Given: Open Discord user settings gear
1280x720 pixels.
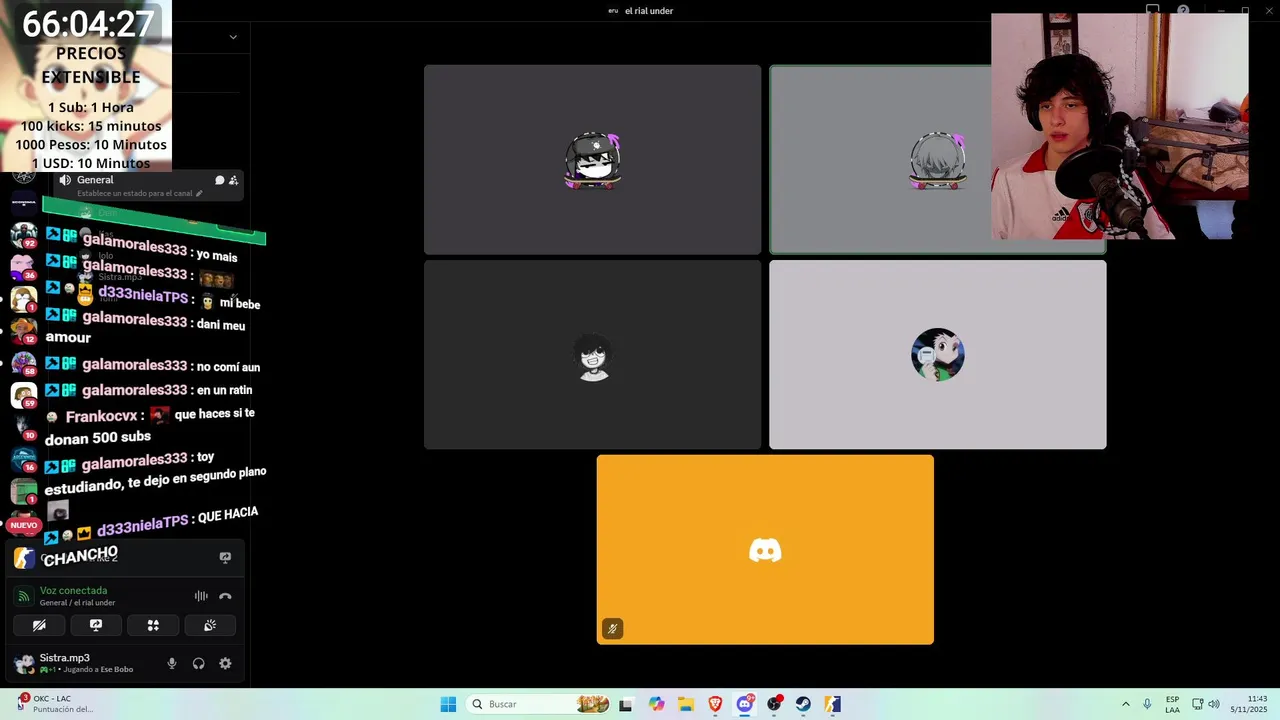Looking at the screenshot, I should click(x=225, y=663).
